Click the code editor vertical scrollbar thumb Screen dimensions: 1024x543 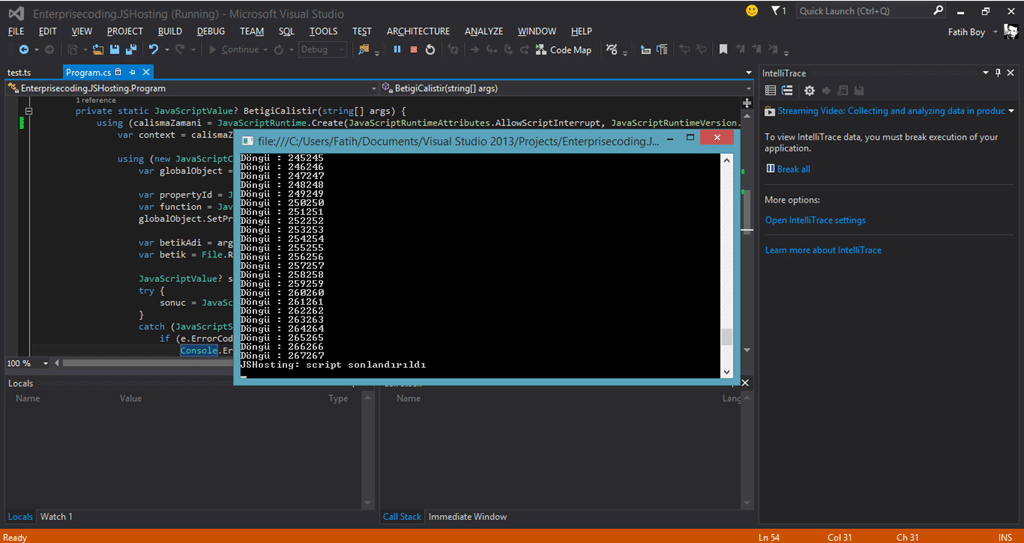pos(747,210)
